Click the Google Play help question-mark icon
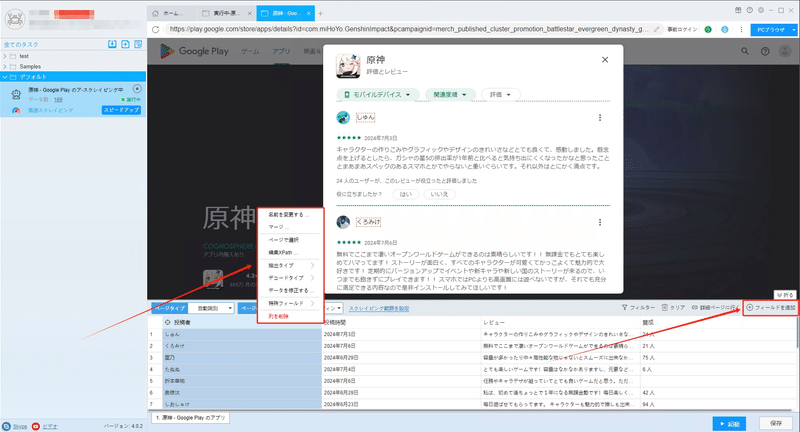 click(765, 51)
